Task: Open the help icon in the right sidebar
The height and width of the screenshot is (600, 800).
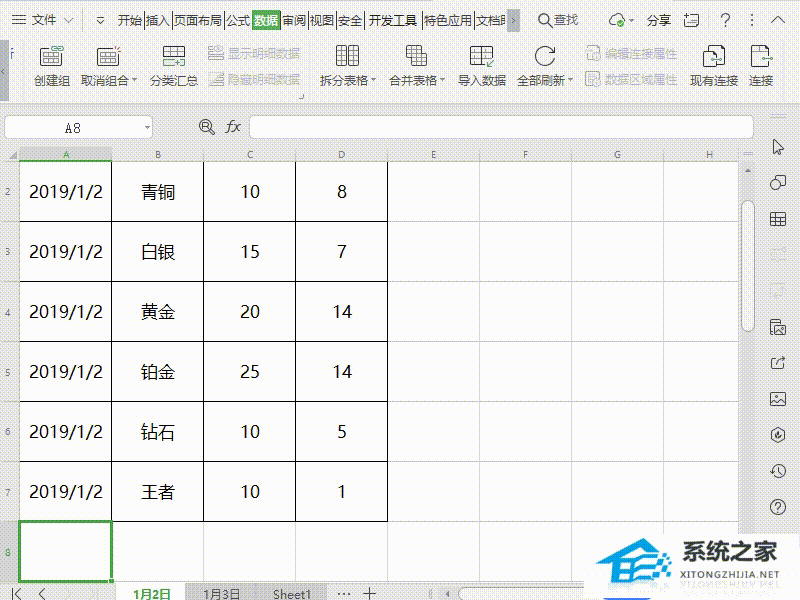Action: click(778, 507)
